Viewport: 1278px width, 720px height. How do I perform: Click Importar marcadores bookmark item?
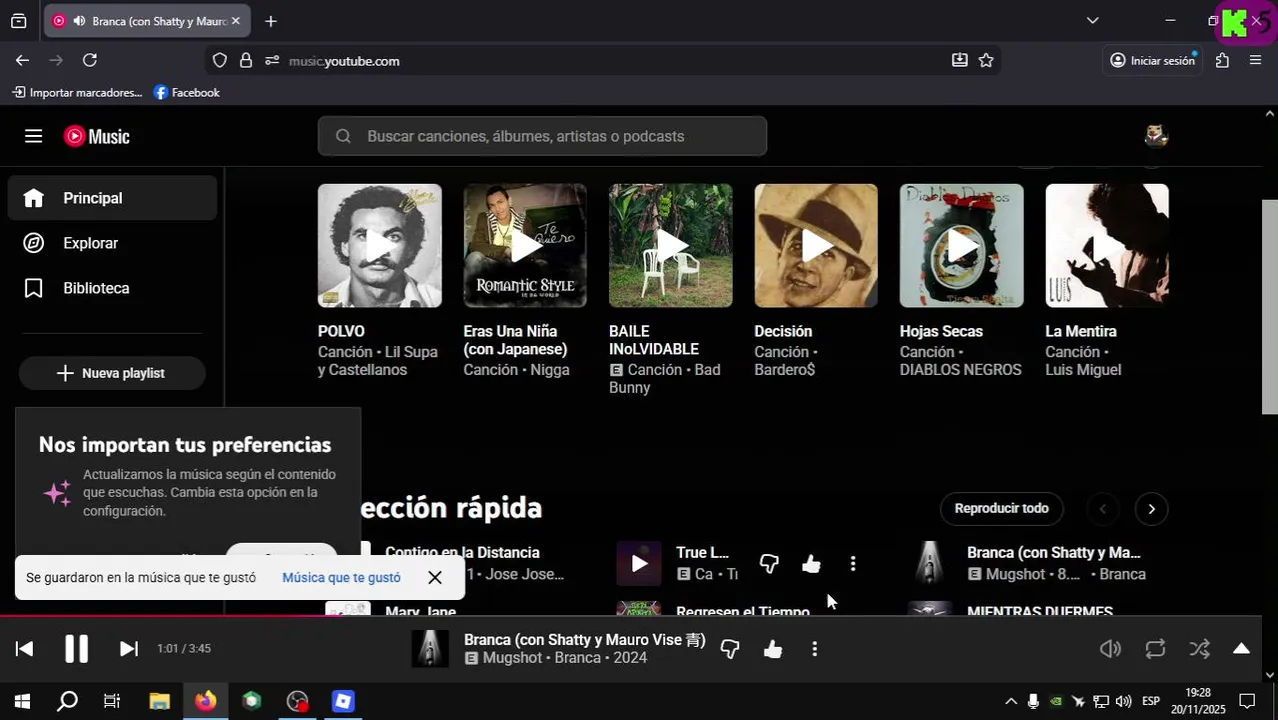tap(77, 92)
